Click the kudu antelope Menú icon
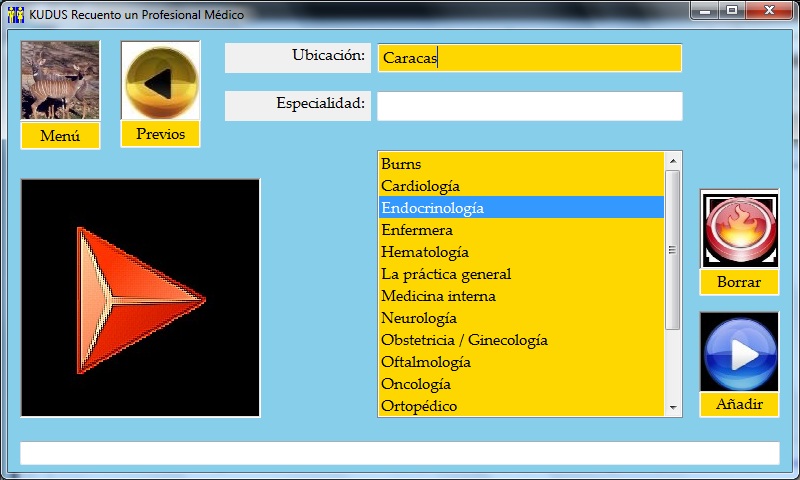Viewport: 800px width, 480px height. coord(60,81)
